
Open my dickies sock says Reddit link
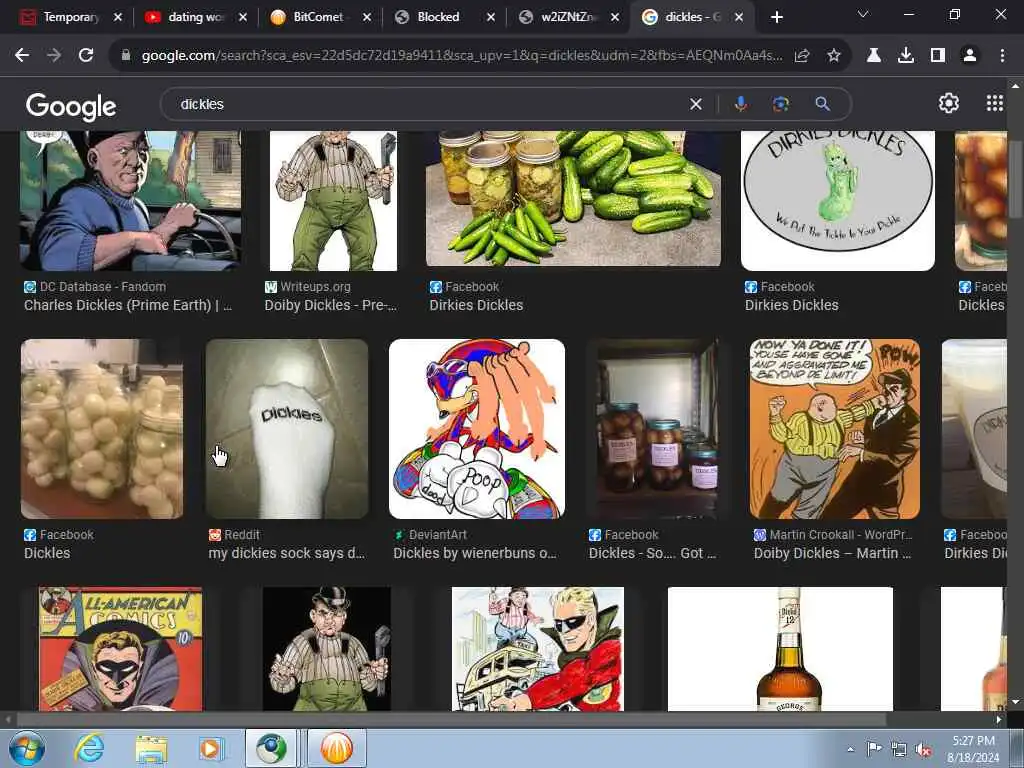[x=287, y=553]
